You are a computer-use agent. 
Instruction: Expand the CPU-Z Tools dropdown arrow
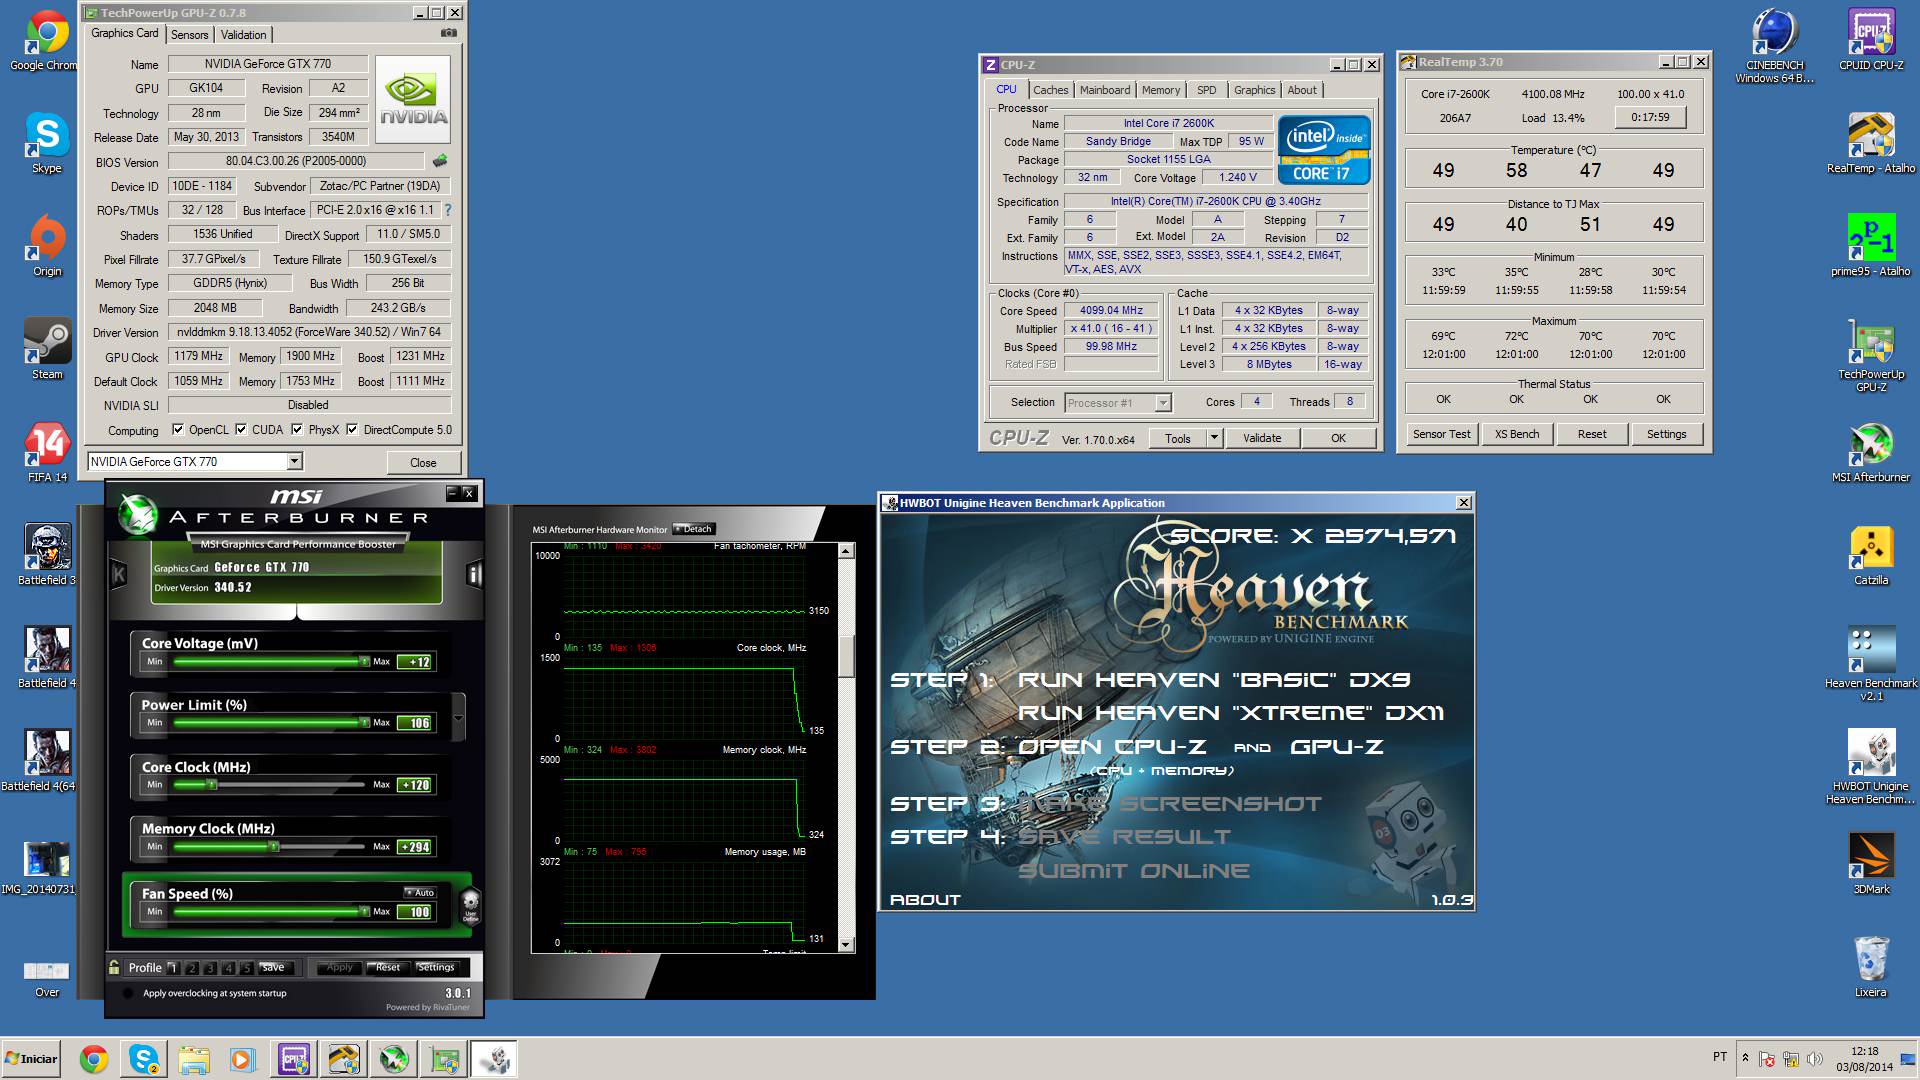click(1214, 438)
